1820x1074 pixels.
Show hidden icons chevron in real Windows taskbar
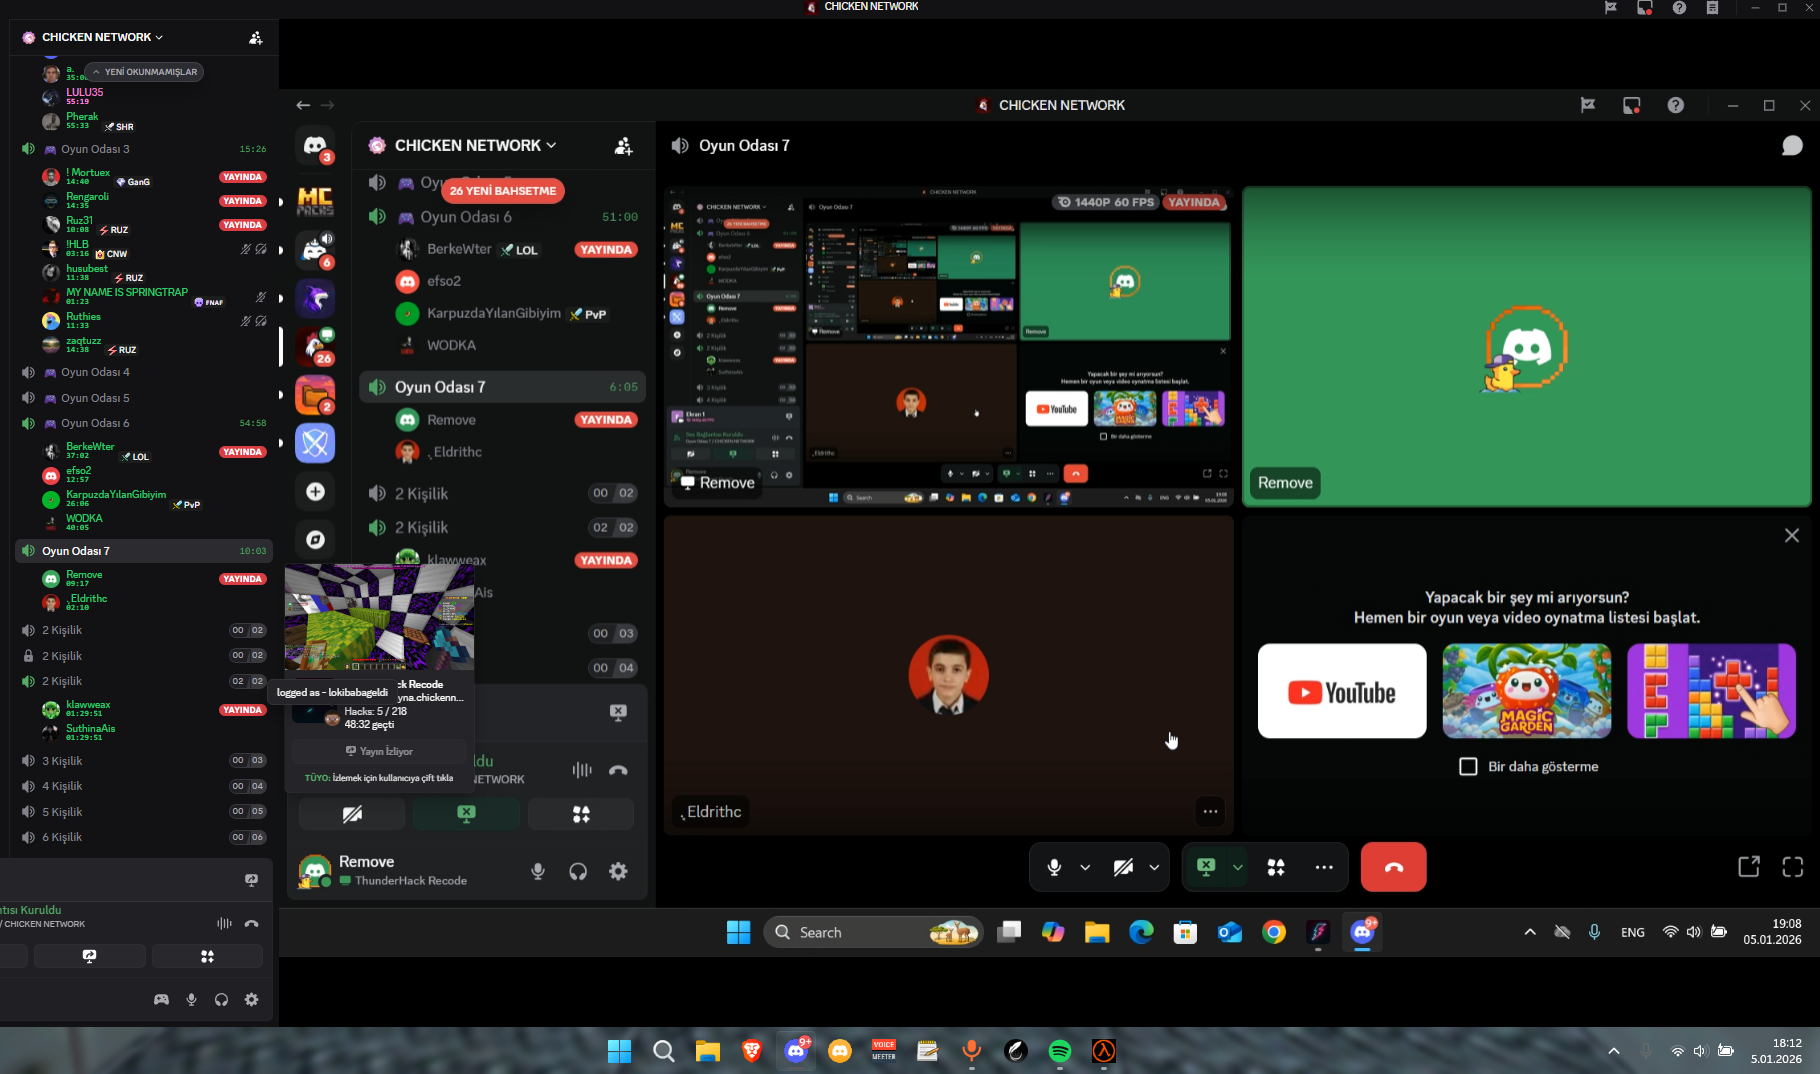pyautogui.click(x=1613, y=1051)
